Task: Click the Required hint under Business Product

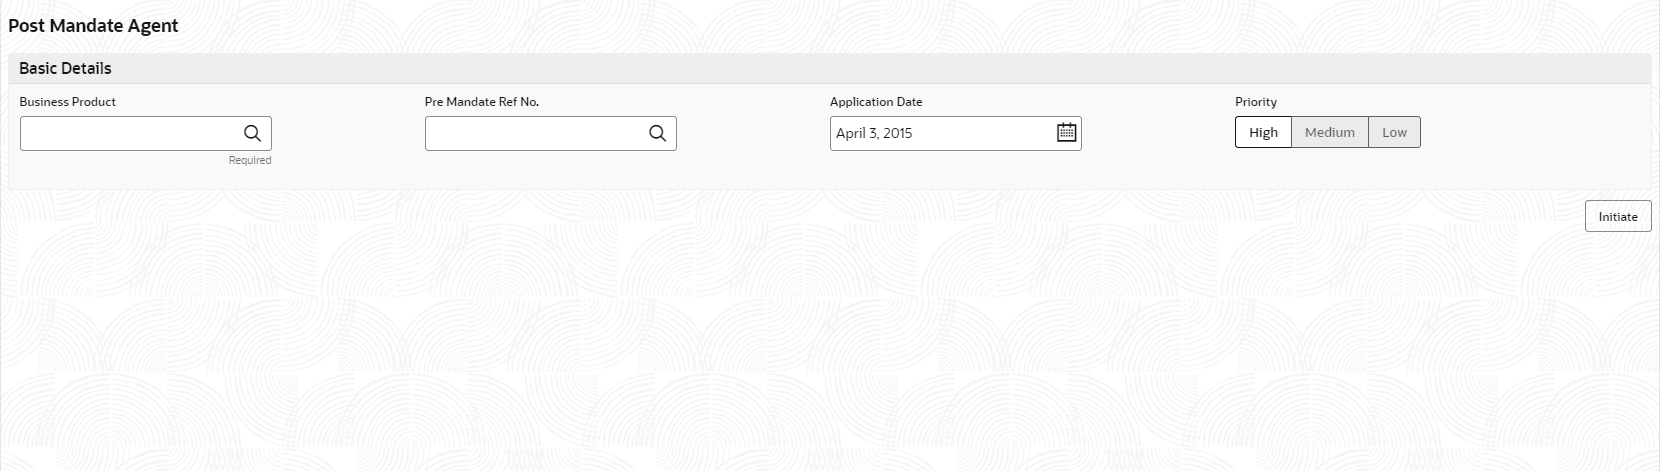Action: point(250,160)
